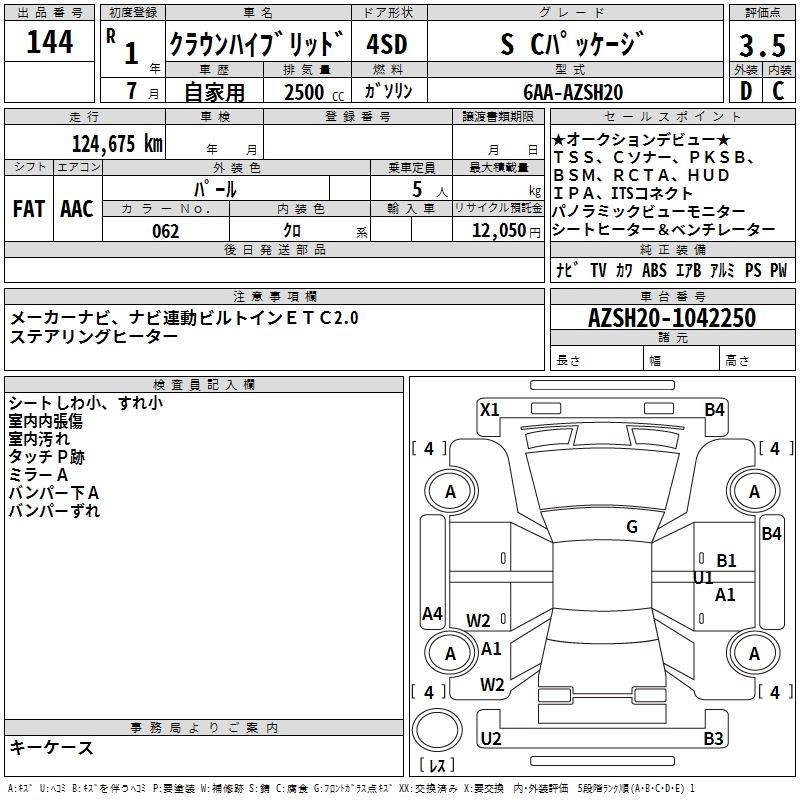Image resolution: width=800 pixels, height=800 pixels.
Task: Click the ステアリングヒーター note
Action: coord(94,336)
